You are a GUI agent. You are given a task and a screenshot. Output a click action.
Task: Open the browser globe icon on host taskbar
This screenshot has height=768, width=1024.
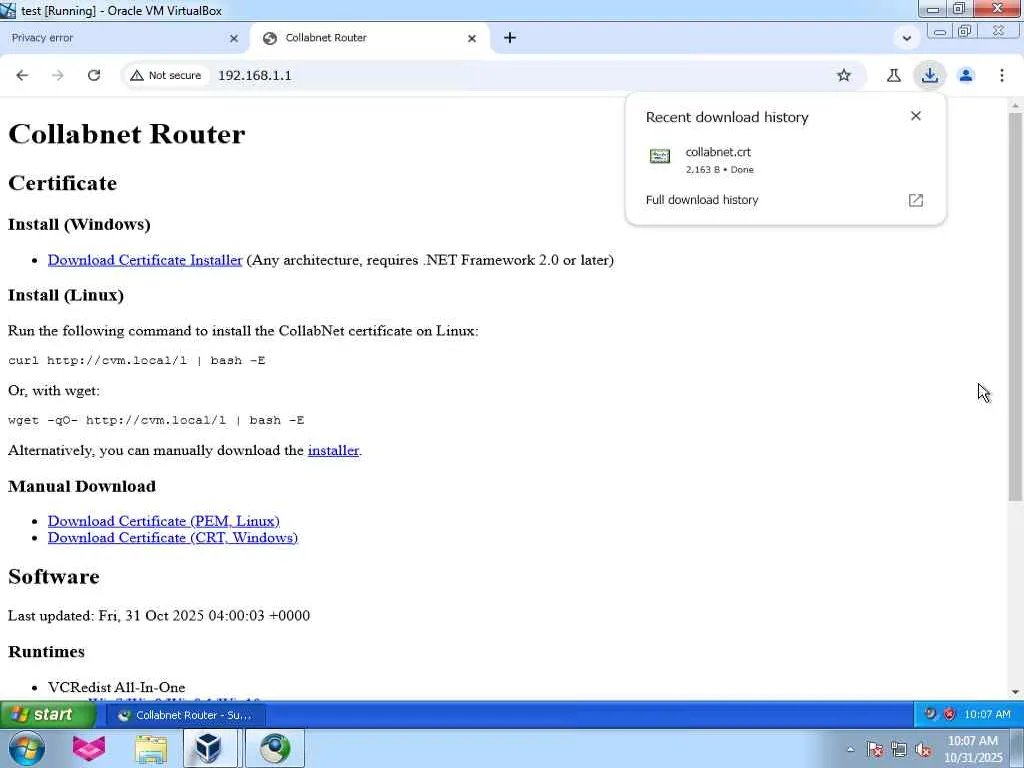click(274, 748)
